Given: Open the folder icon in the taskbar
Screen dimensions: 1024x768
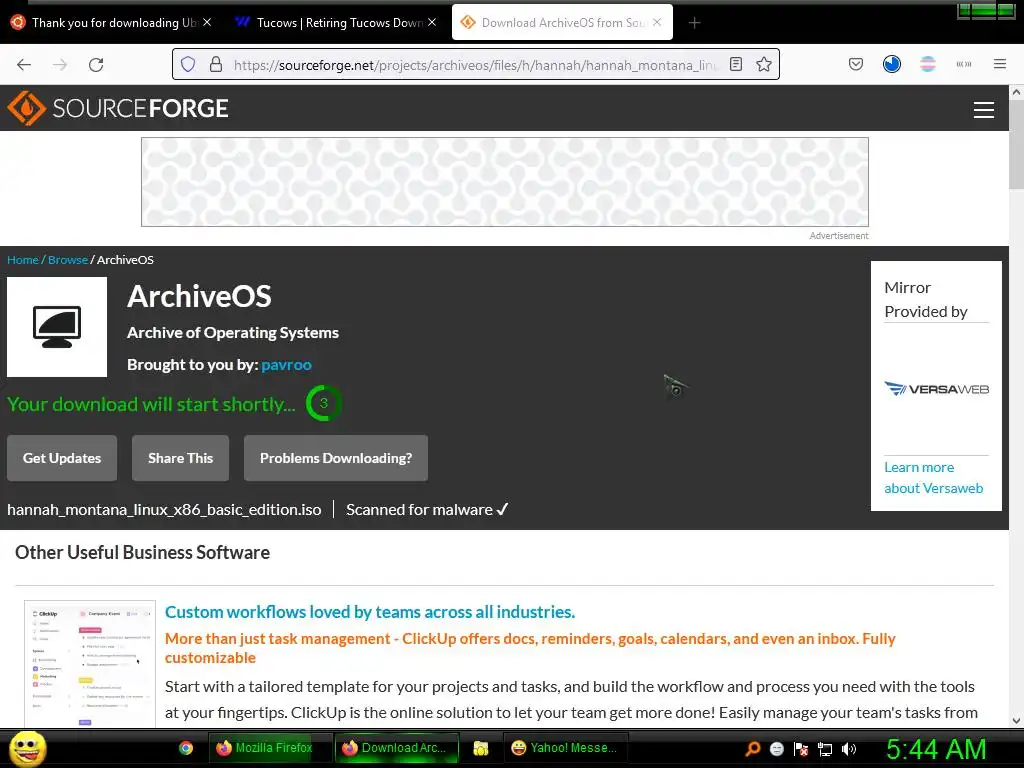Looking at the screenshot, I should coord(481,748).
